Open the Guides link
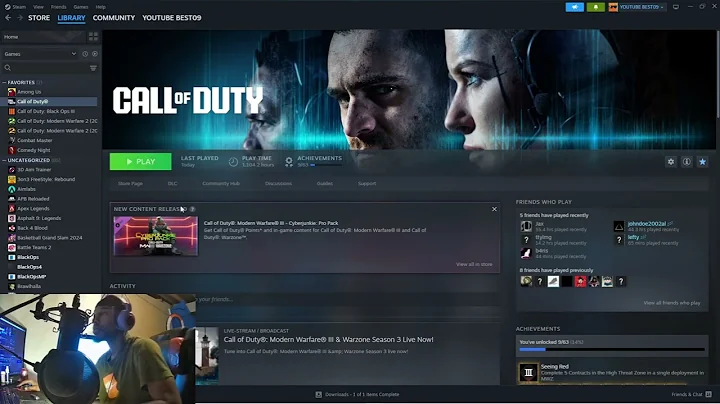 click(x=325, y=184)
